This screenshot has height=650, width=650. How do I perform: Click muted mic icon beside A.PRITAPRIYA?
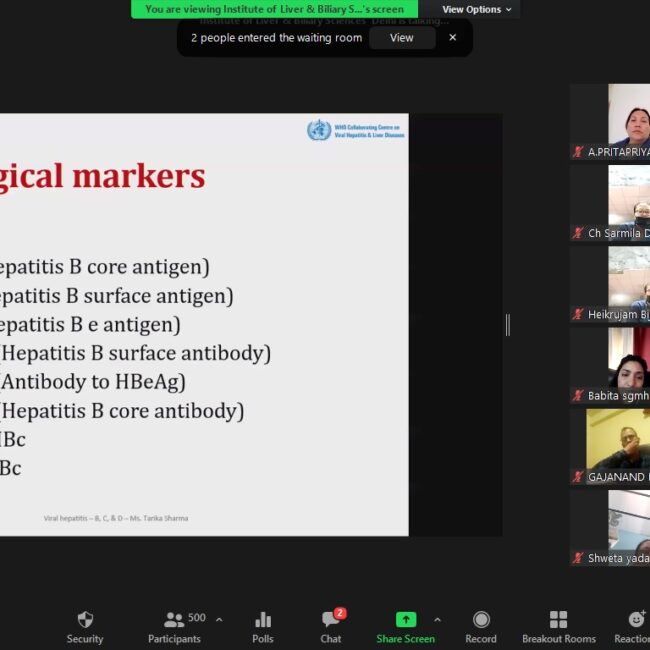point(578,152)
